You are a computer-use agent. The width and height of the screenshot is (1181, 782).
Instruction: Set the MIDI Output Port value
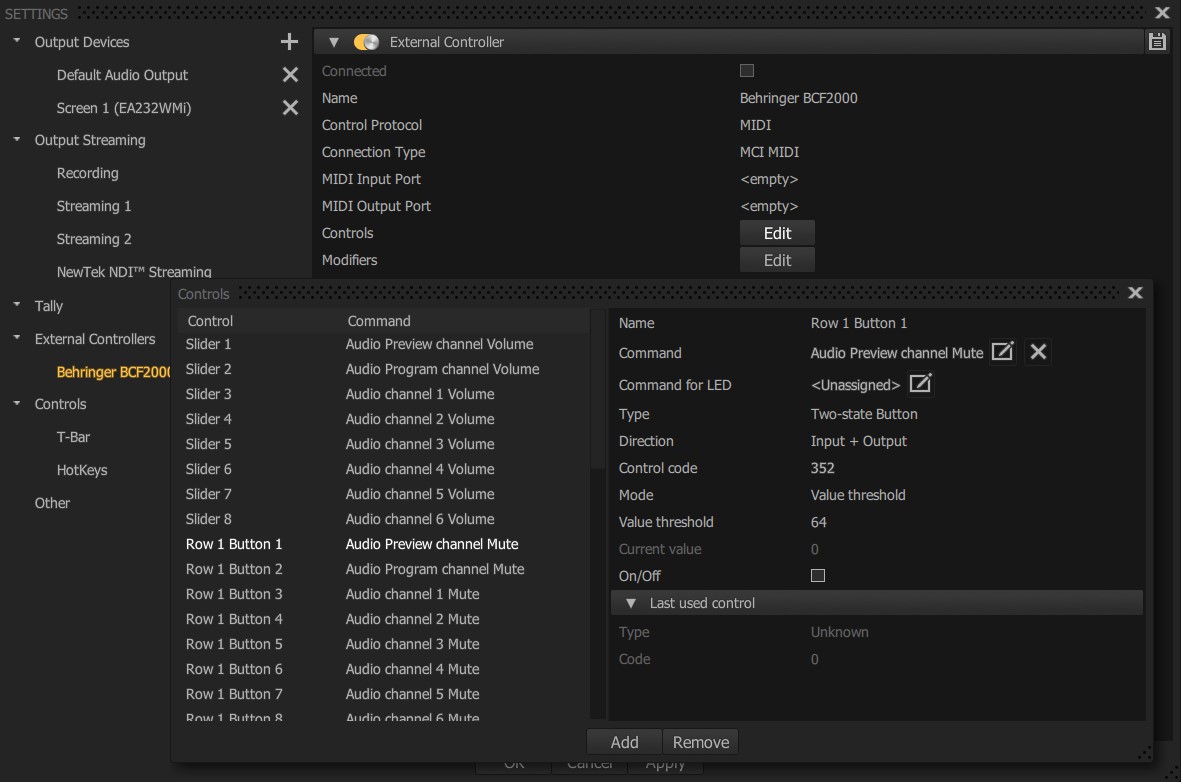(769, 206)
